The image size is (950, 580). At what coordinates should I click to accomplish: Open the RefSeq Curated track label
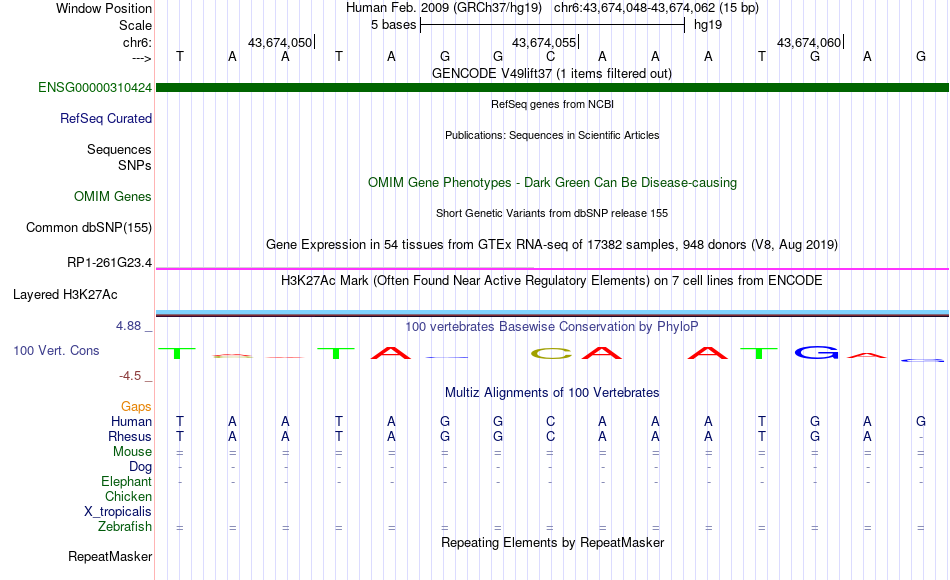coord(106,118)
